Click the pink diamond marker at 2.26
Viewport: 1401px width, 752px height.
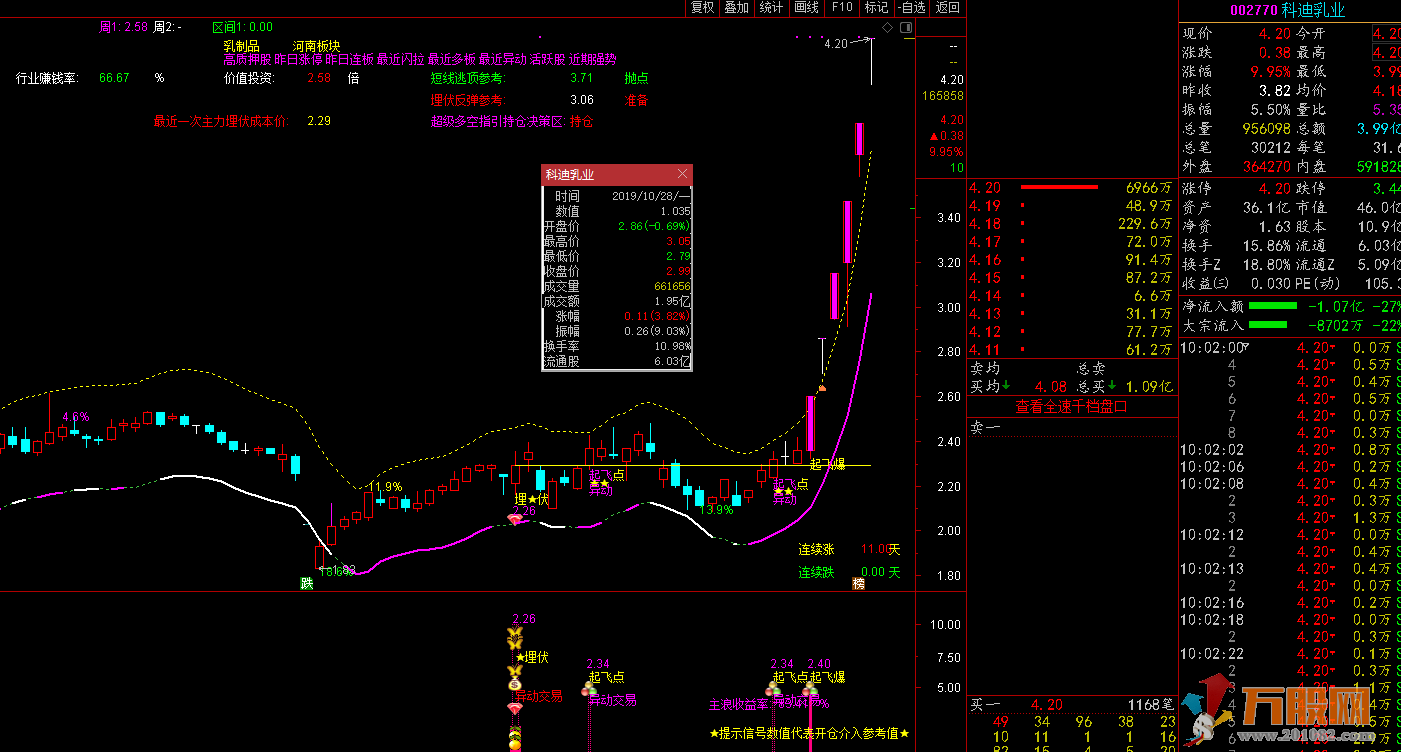pyautogui.click(x=516, y=520)
